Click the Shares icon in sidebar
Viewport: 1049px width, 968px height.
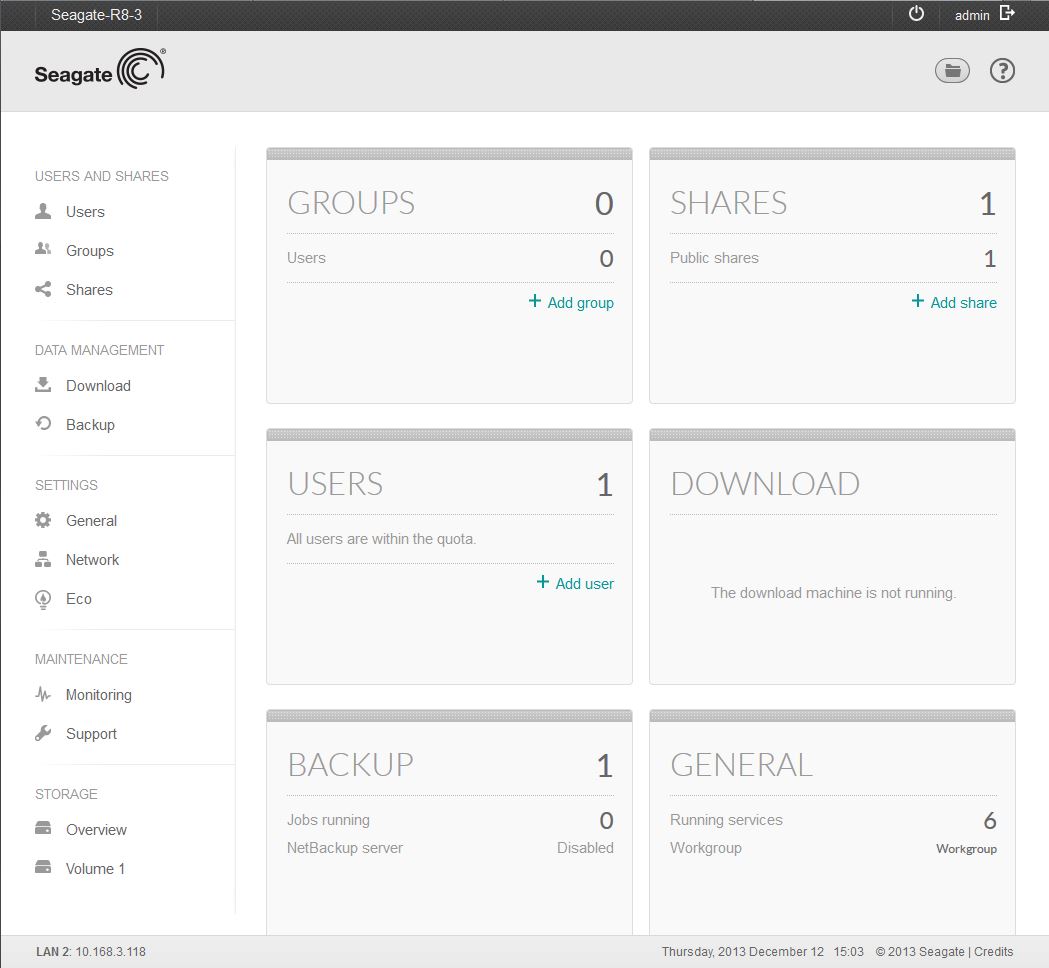click(43, 289)
